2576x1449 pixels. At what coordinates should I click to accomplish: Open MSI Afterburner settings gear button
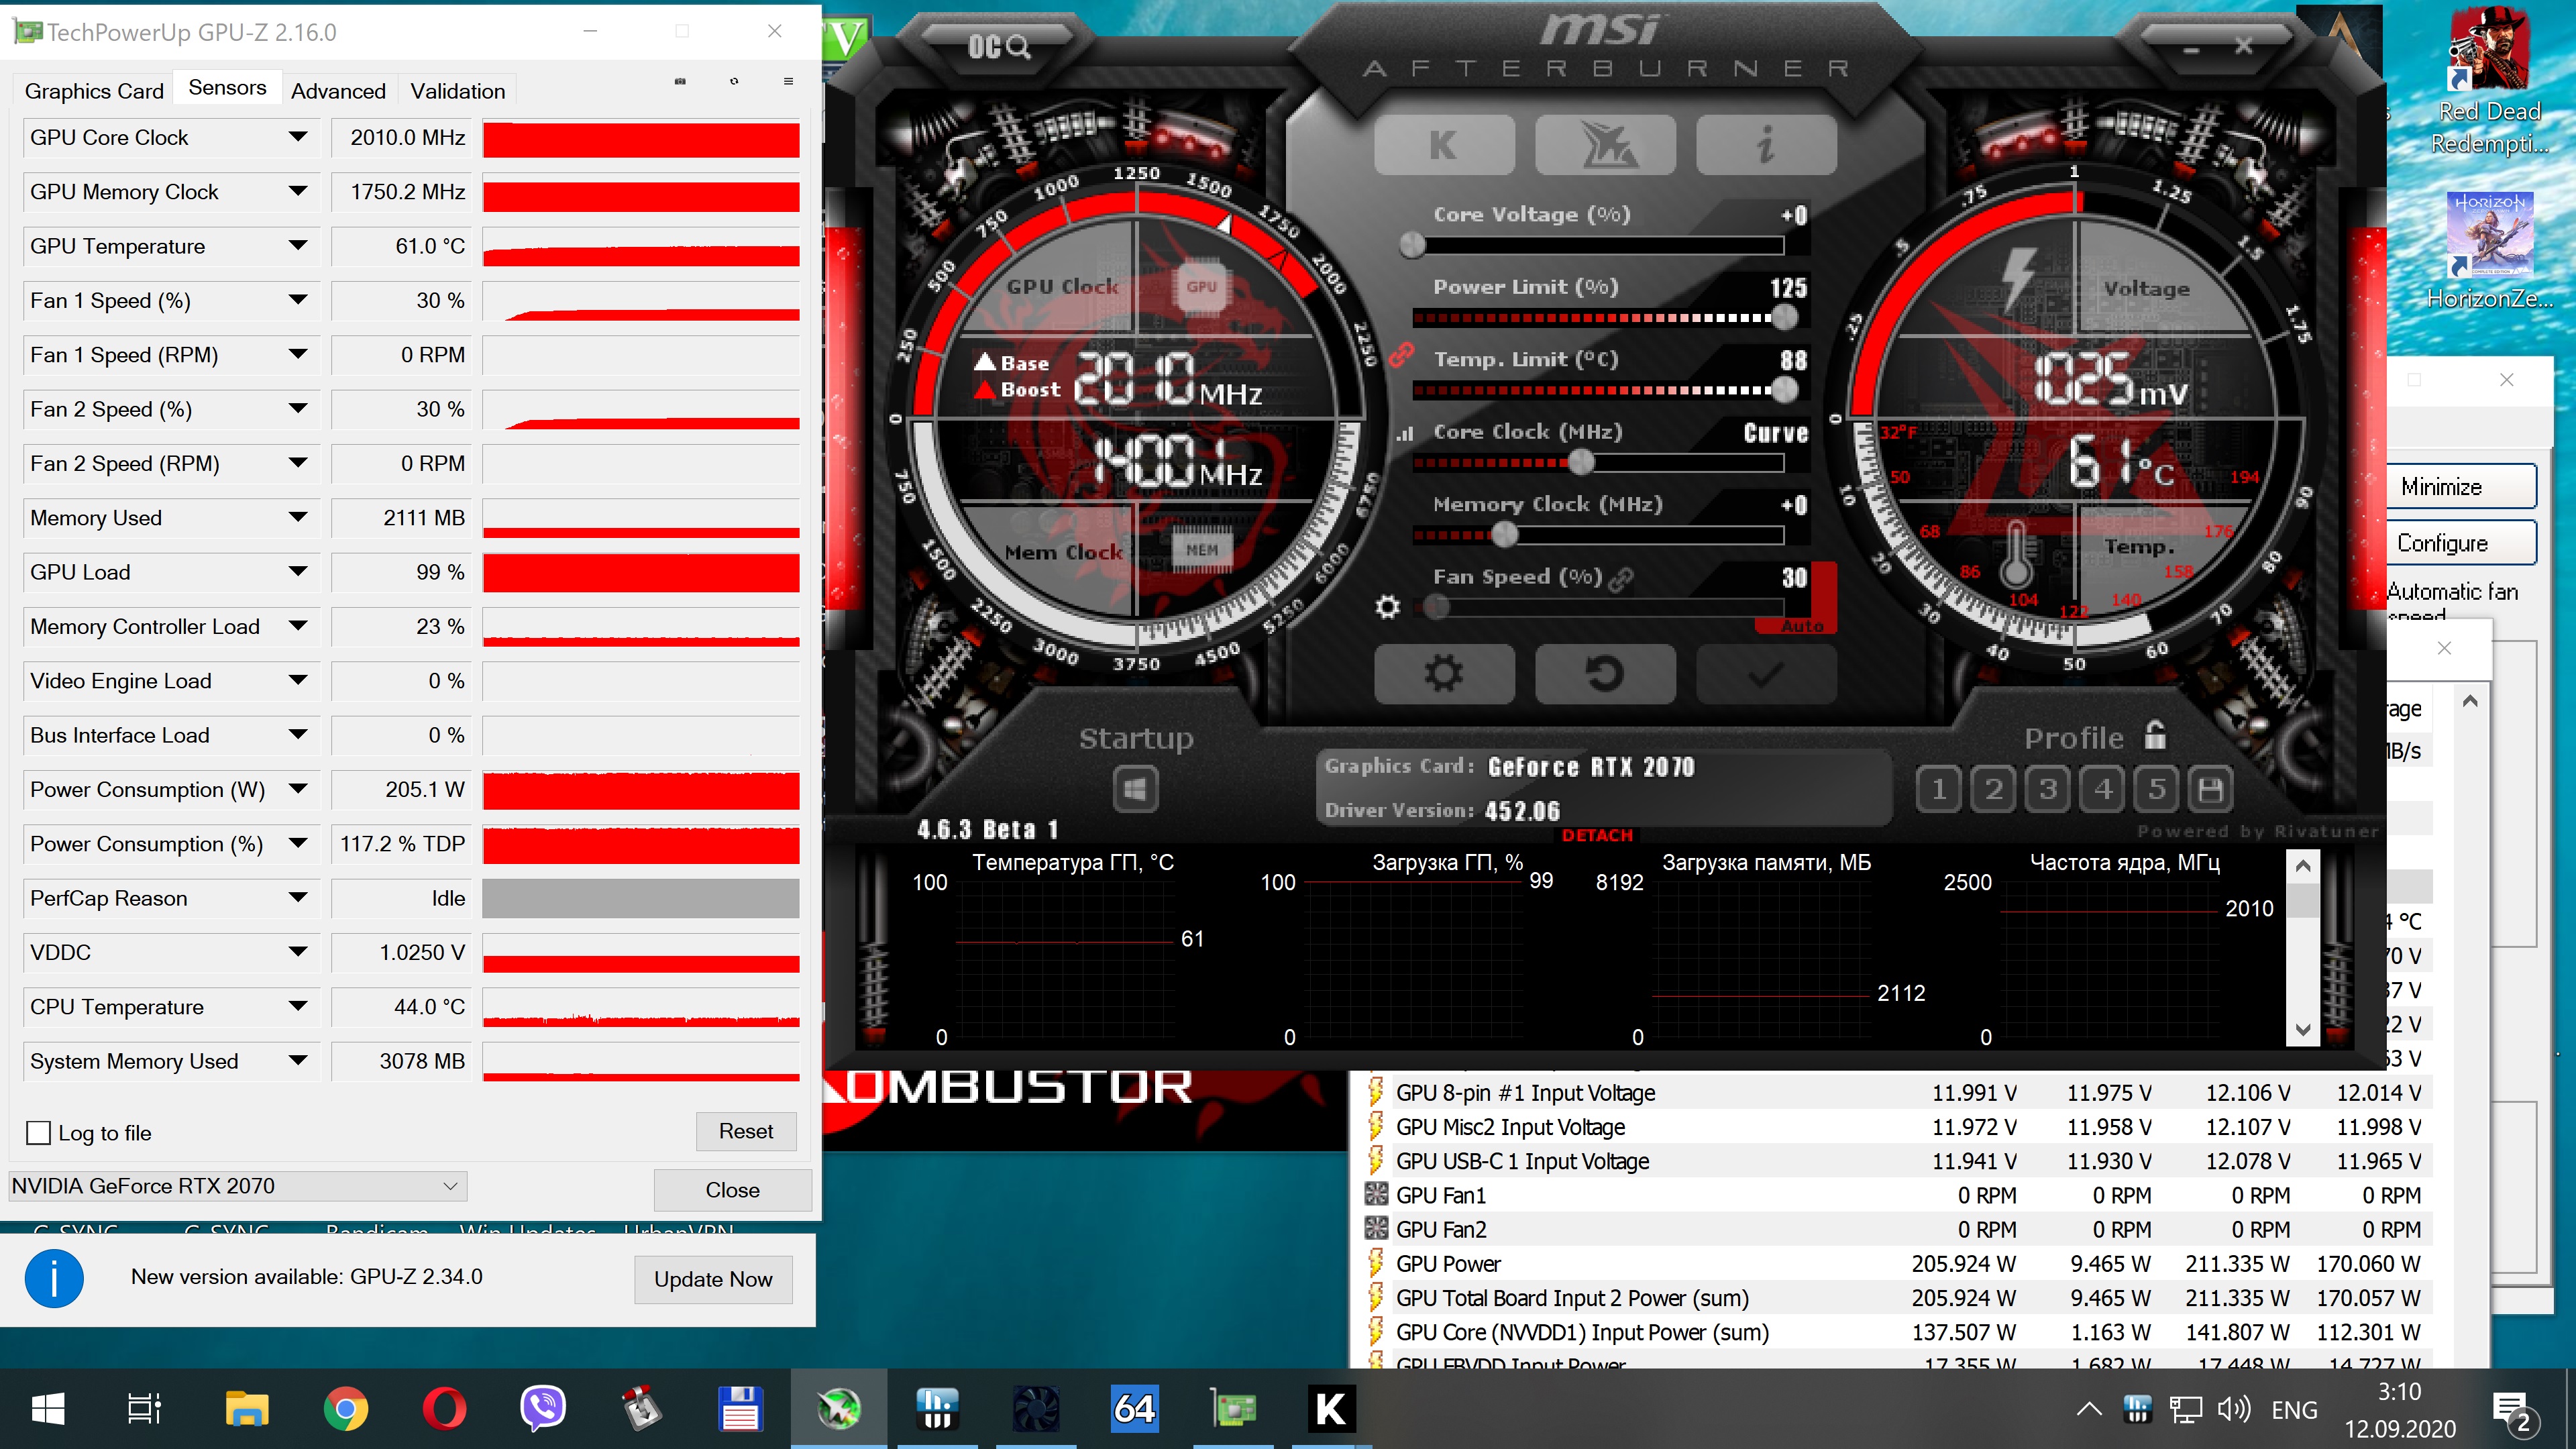point(1443,674)
